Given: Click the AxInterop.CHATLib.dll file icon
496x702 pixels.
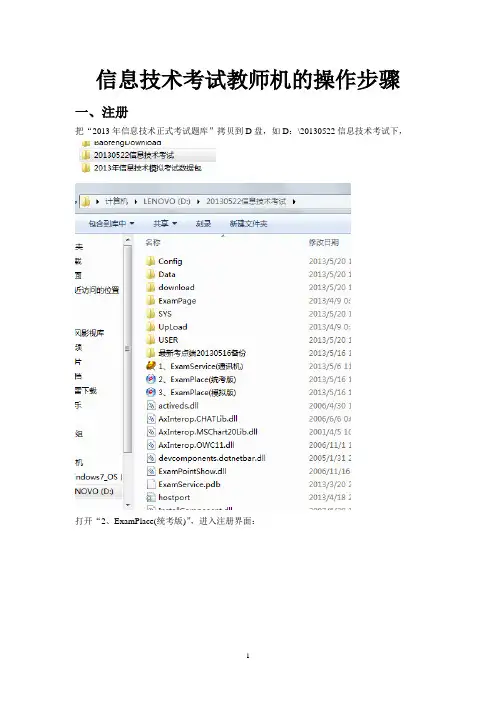Looking at the screenshot, I should (x=151, y=419).
